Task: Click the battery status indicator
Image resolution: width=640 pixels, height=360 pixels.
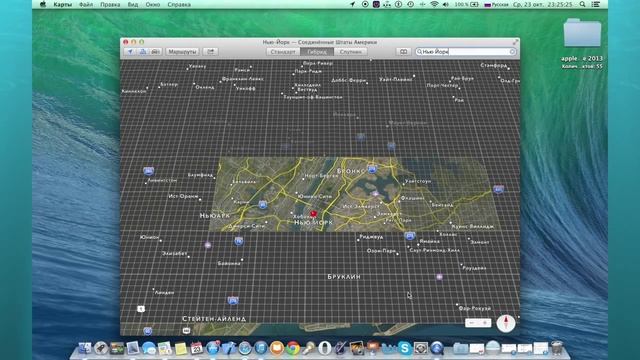Action: [x=467, y=4]
